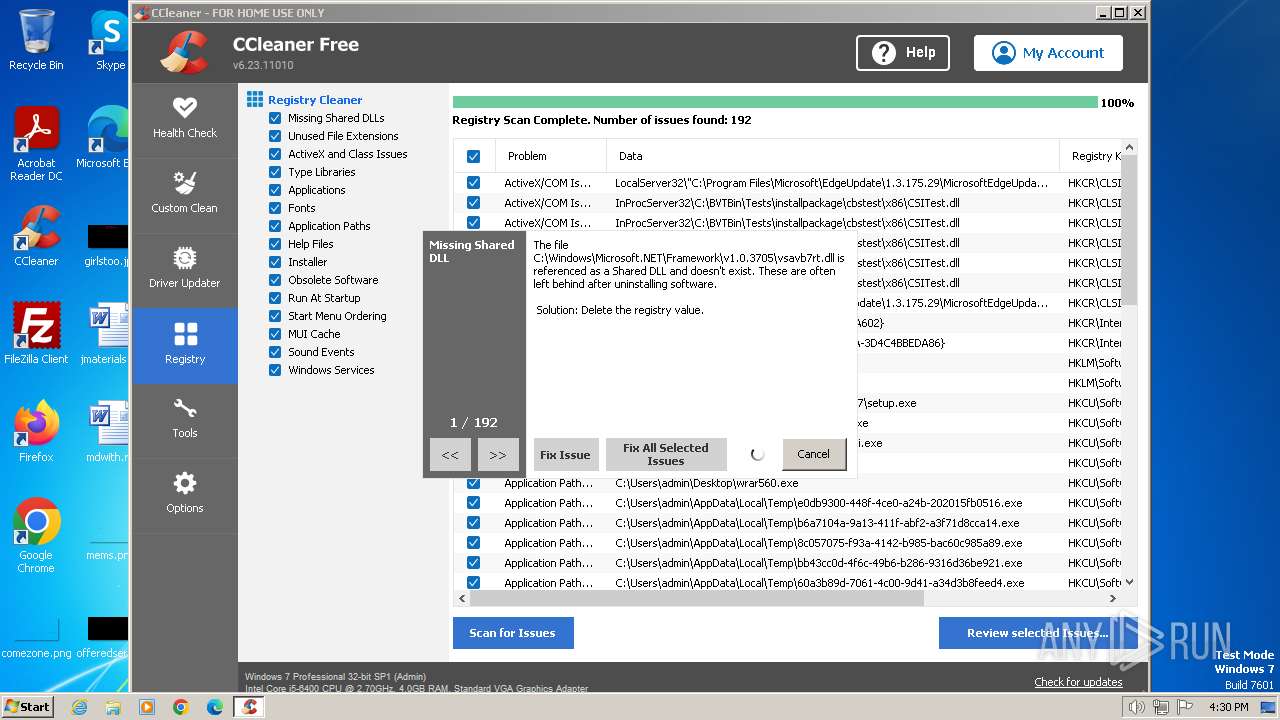Viewport: 1280px width, 720px height.
Task: Click the horizontal scrollbar right arrow
Action: click(1113, 598)
